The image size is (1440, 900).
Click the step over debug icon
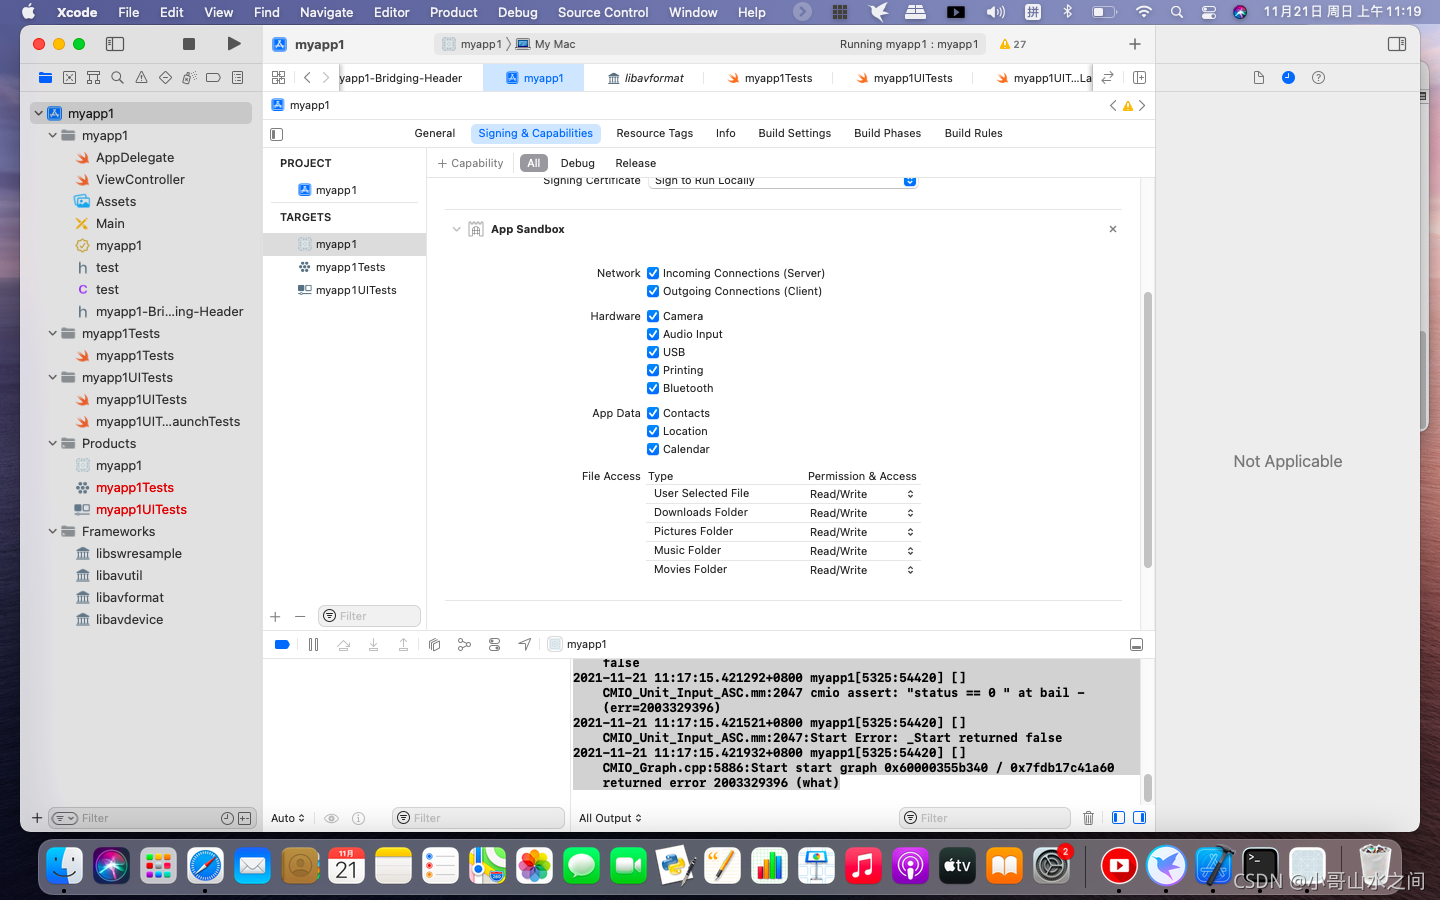point(343,645)
